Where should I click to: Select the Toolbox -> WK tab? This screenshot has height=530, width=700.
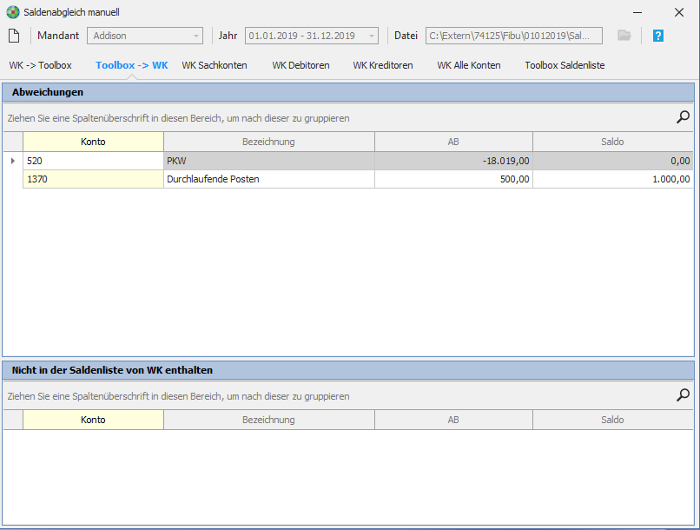[x=132, y=65]
